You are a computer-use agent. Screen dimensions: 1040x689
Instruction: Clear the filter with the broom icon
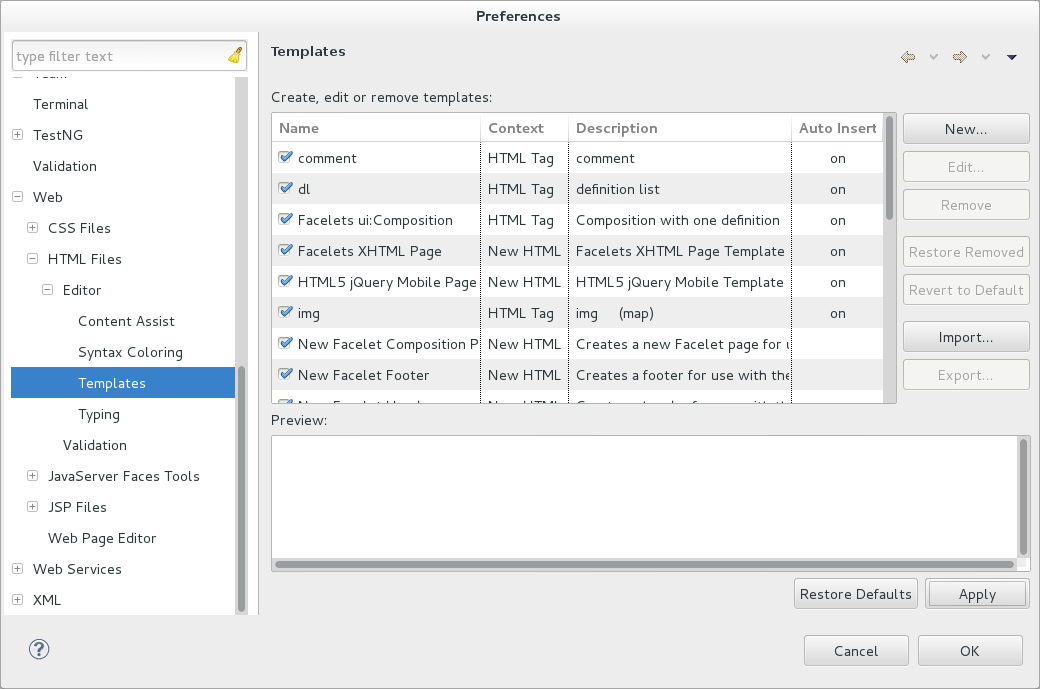tap(233, 55)
